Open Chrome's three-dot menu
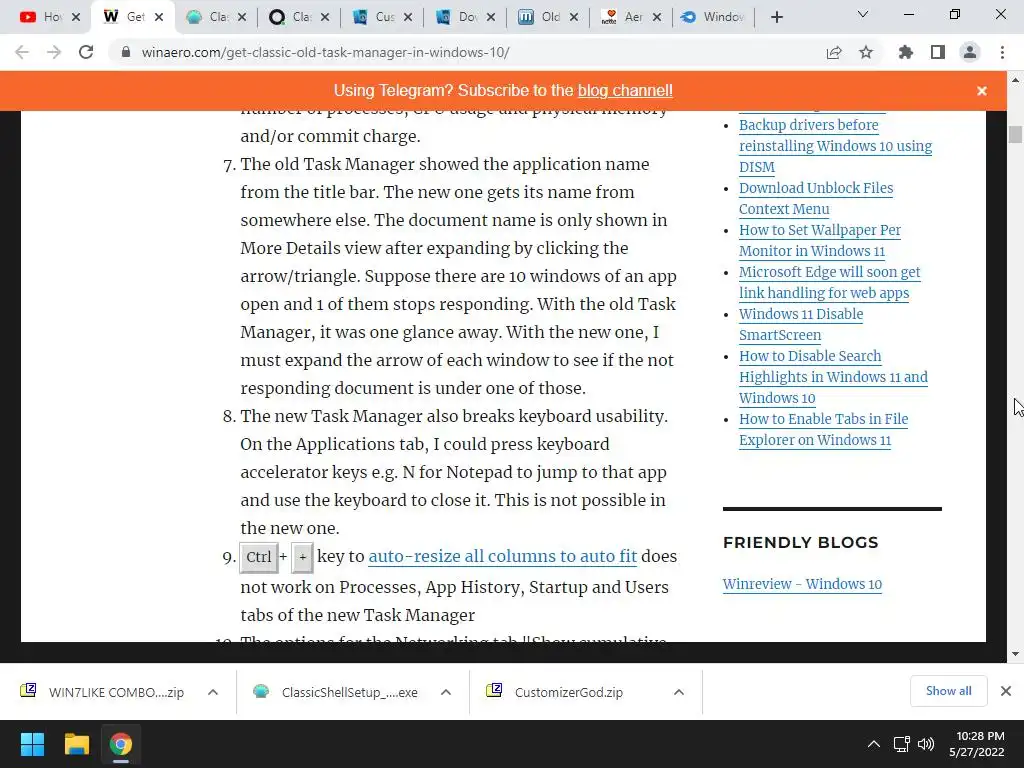 click(x=1002, y=52)
